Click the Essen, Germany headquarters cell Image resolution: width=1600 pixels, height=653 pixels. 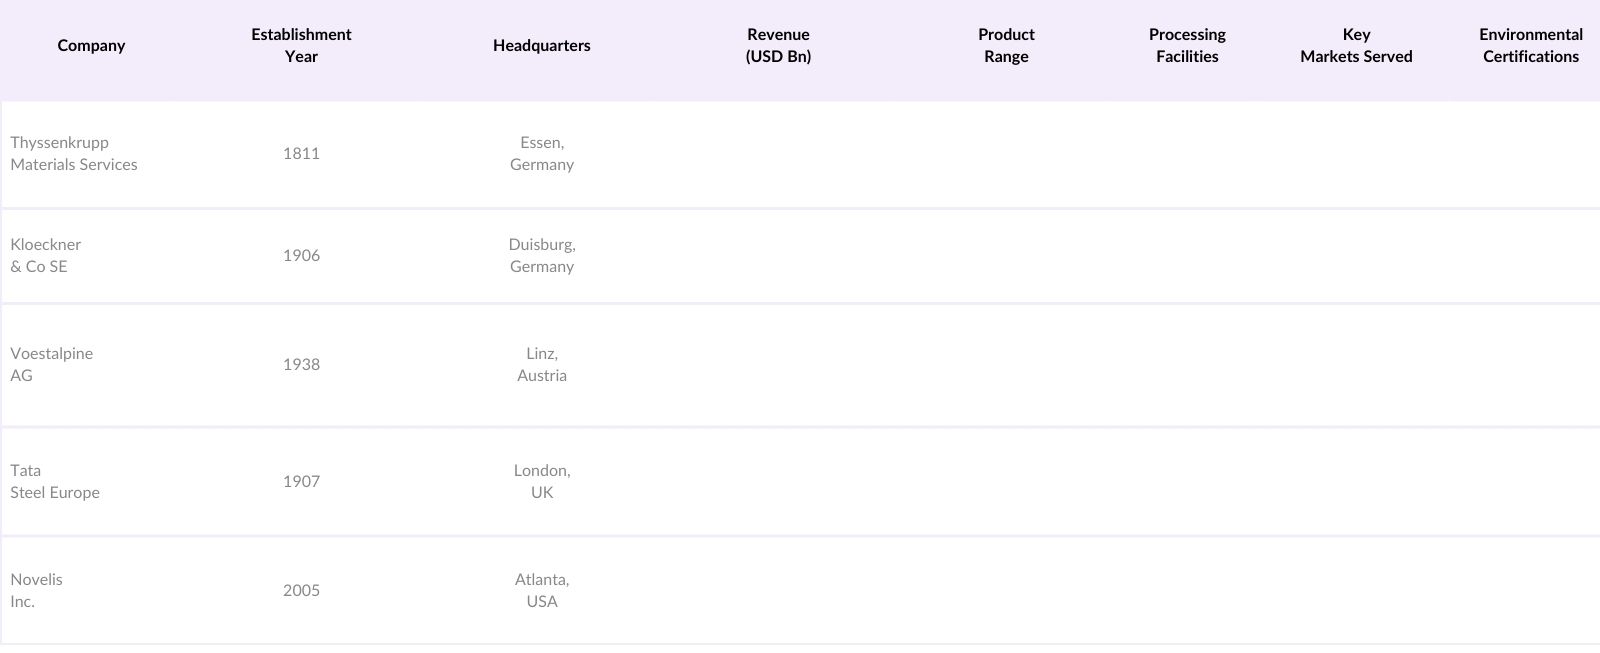coord(541,154)
